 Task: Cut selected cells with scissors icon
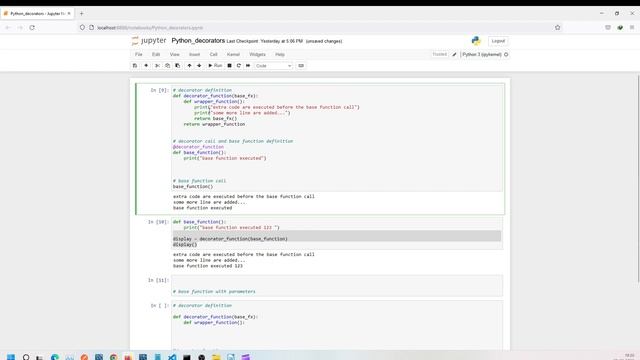[157, 66]
